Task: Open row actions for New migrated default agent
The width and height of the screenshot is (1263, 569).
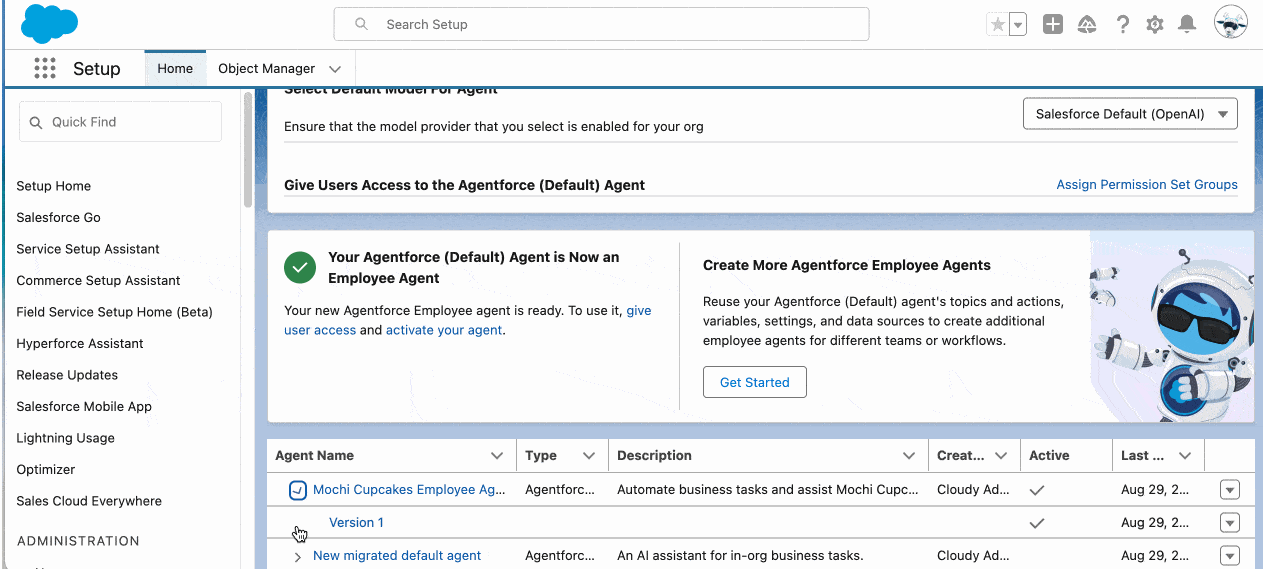Action: [1230, 556]
